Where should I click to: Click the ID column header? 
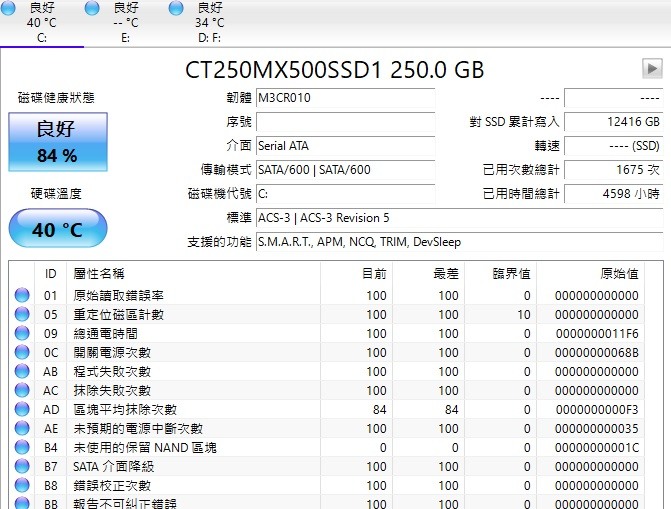point(50,274)
